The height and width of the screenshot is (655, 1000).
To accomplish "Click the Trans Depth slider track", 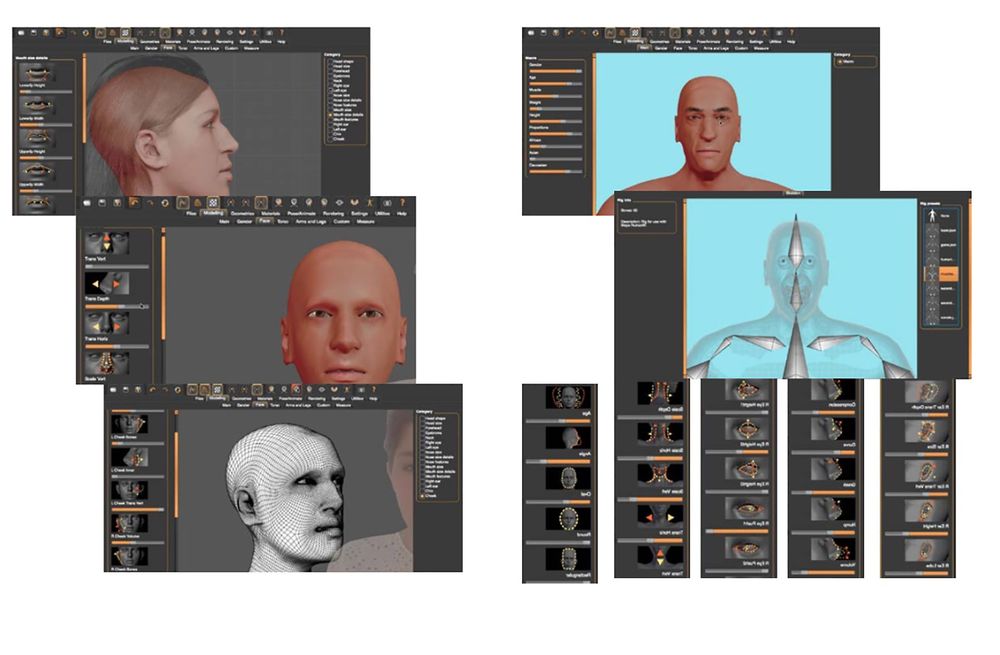I will [118, 306].
